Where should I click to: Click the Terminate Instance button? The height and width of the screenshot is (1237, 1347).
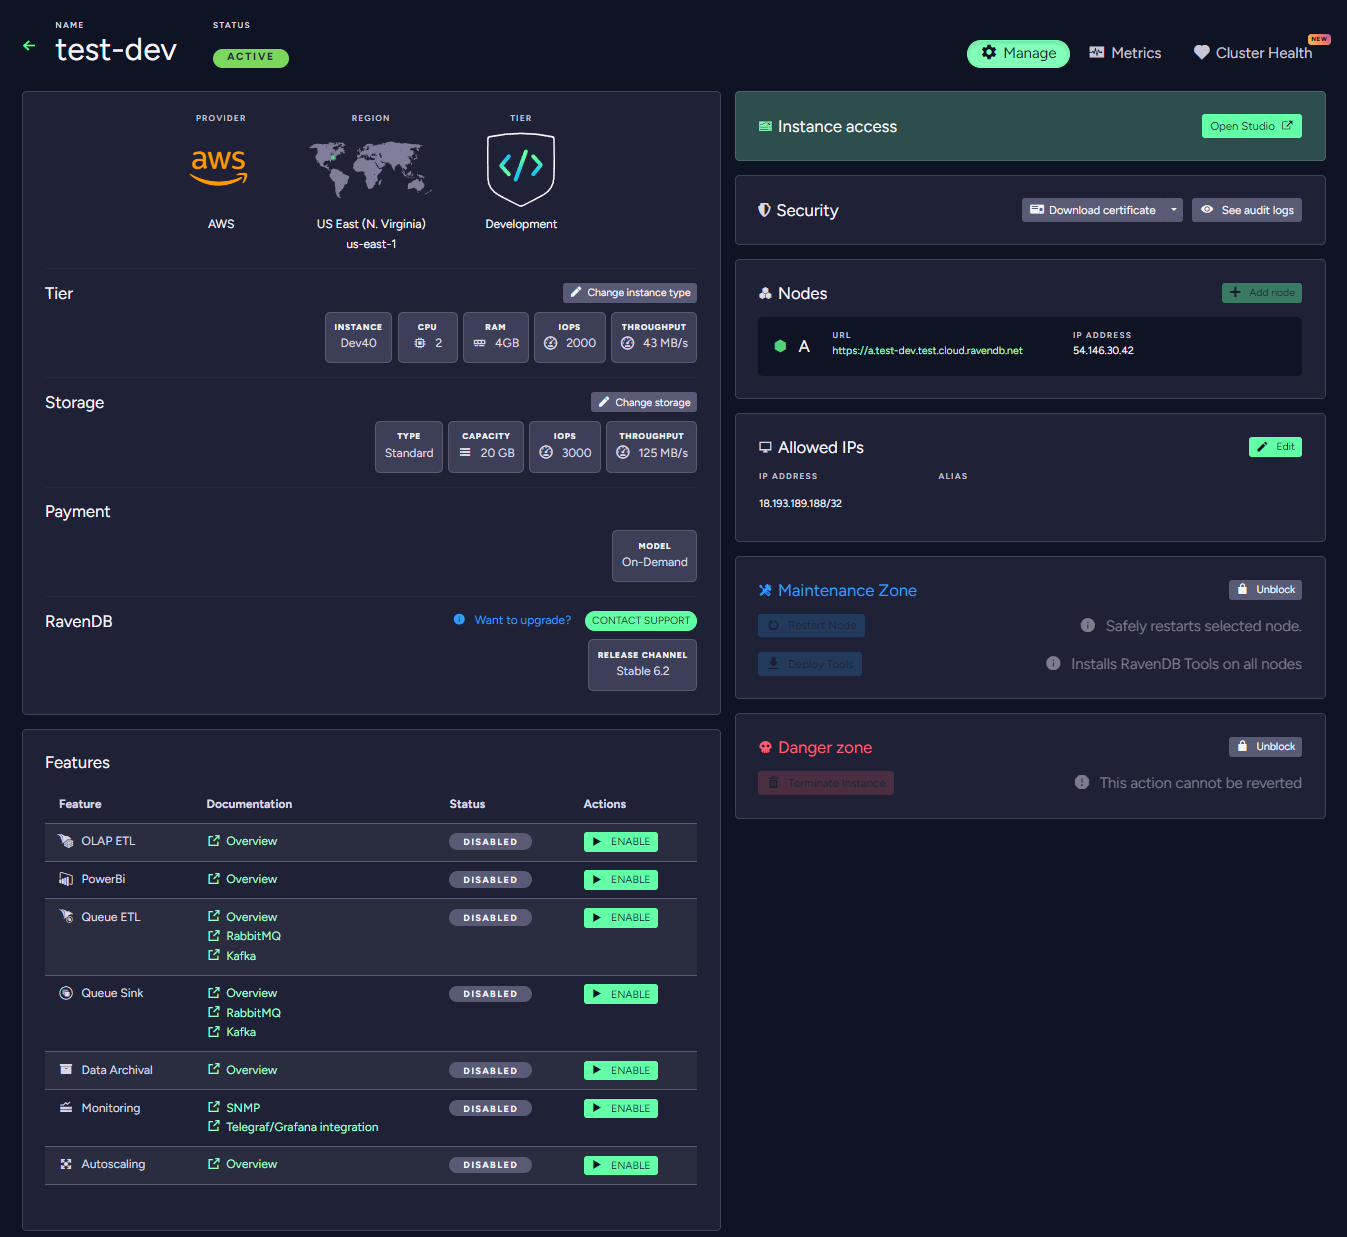[x=826, y=783]
